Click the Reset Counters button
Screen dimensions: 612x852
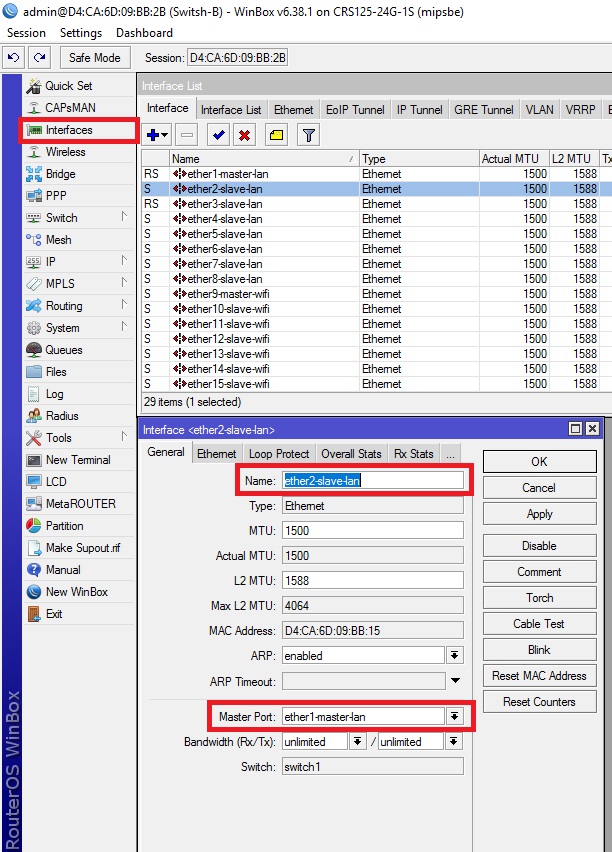[x=539, y=702]
